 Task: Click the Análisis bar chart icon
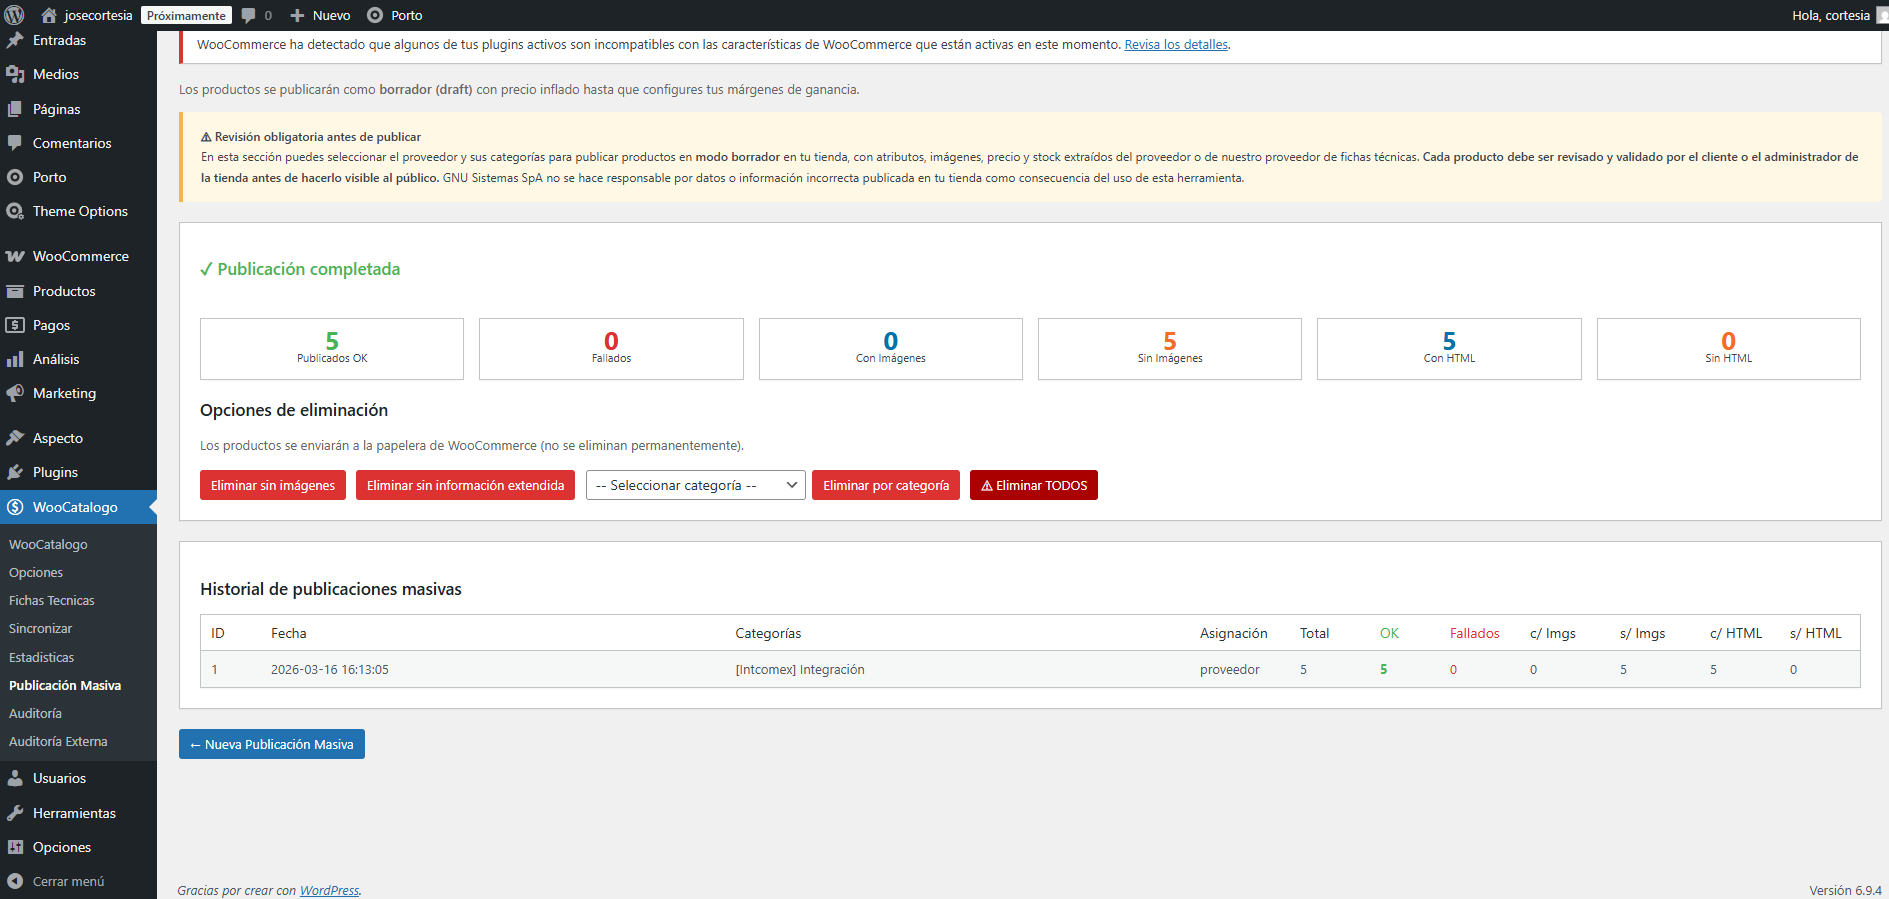point(15,359)
